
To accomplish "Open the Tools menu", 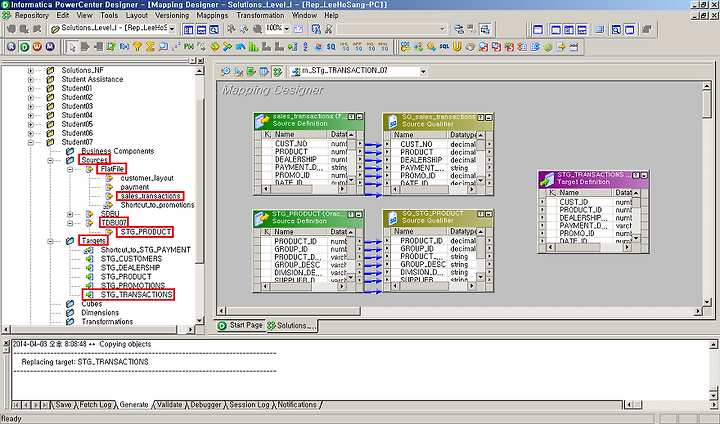I will tap(109, 15).
